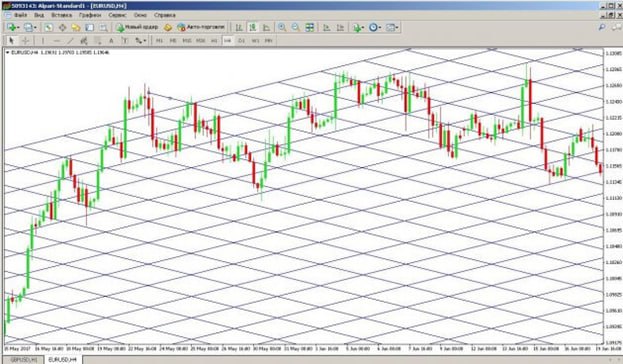Open the Справка (Help) menu

coord(164,15)
